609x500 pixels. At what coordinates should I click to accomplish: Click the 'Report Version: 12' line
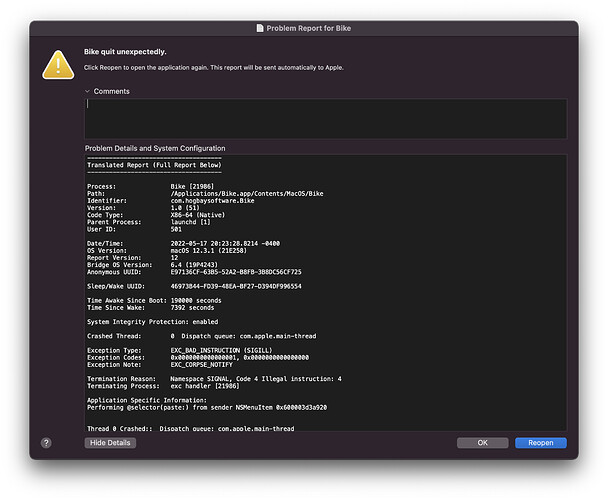(x=132, y=258)
